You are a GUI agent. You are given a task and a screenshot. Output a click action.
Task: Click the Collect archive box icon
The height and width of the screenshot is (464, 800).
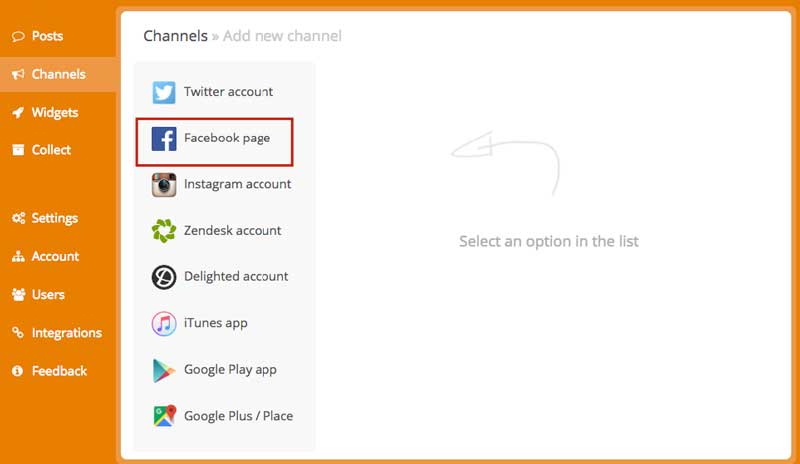click(18, 150)
